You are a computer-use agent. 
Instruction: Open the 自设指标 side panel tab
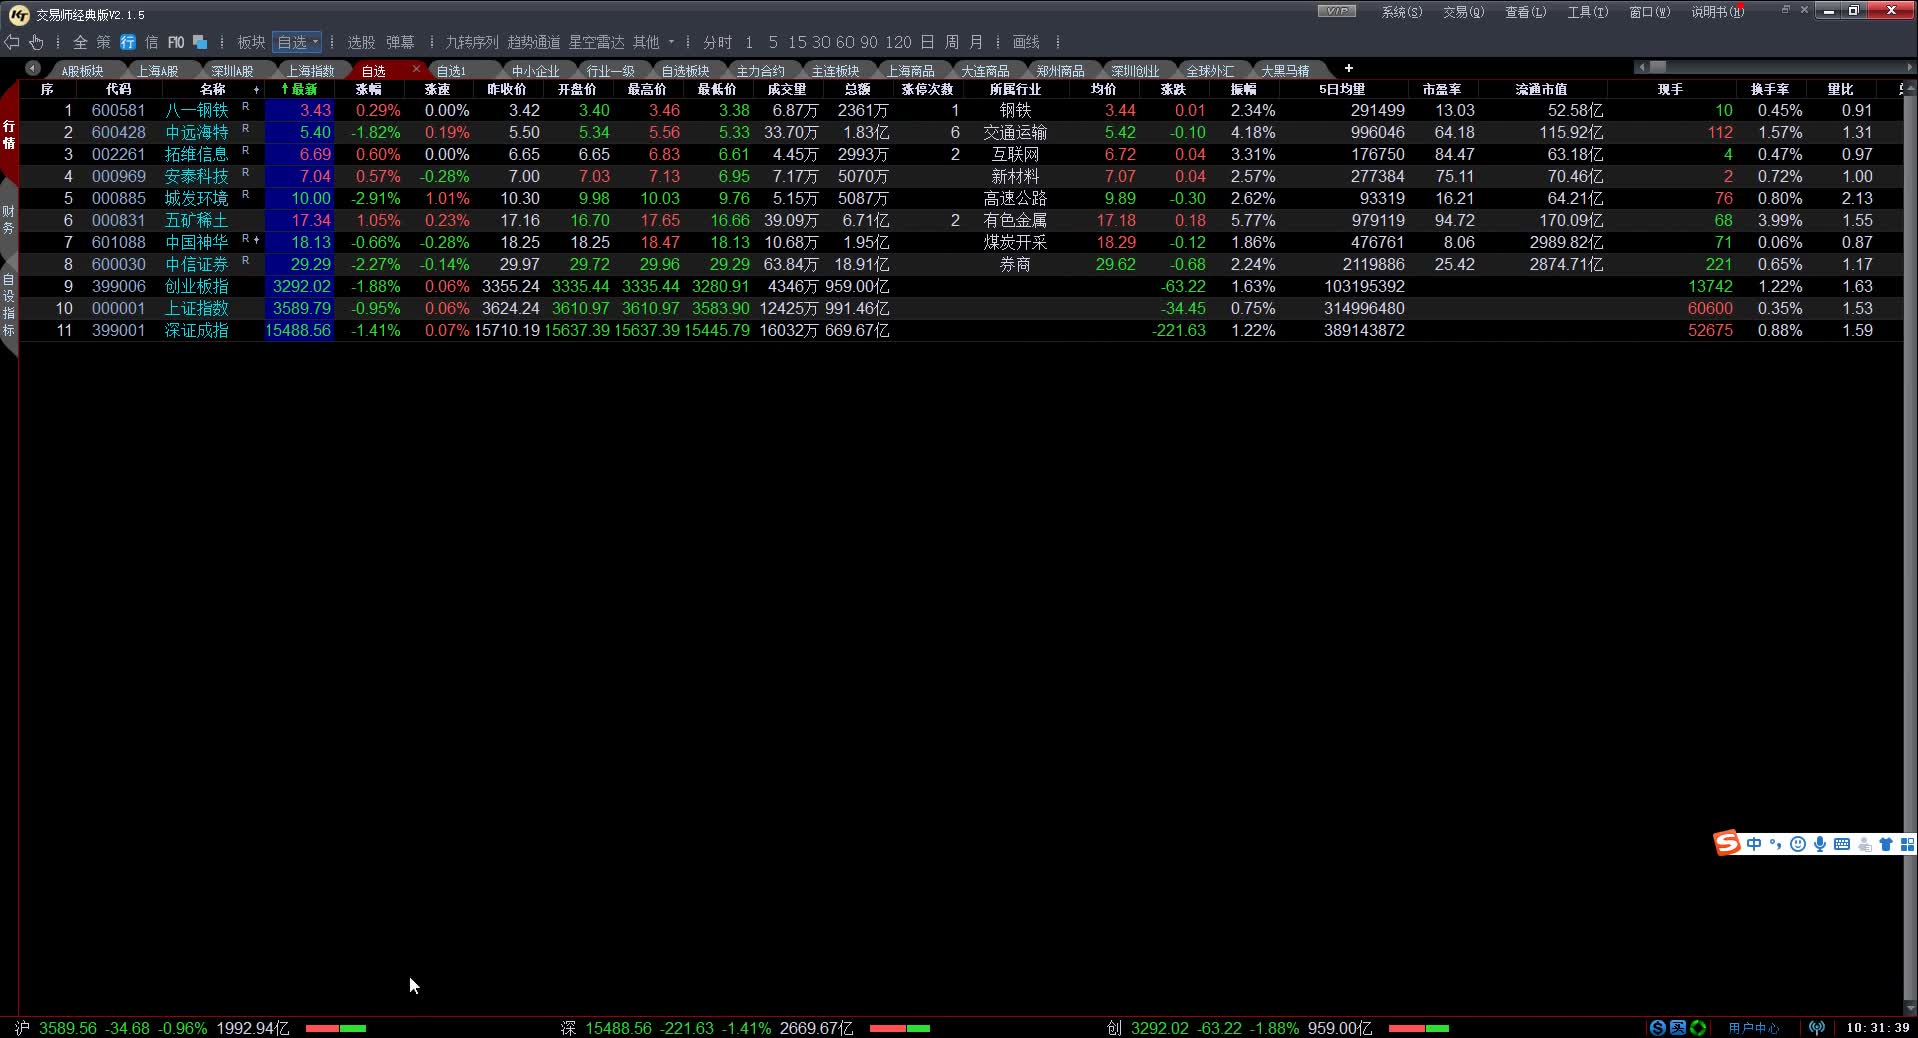click(9, 306)
